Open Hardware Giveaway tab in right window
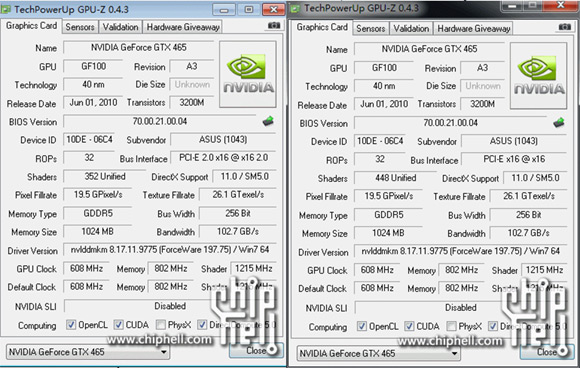This screenshot has height=368, width=580. (473, 28)
